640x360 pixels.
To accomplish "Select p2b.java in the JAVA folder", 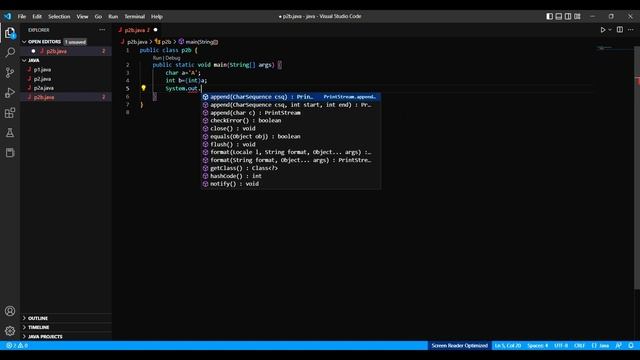I will tap(44, 97).
